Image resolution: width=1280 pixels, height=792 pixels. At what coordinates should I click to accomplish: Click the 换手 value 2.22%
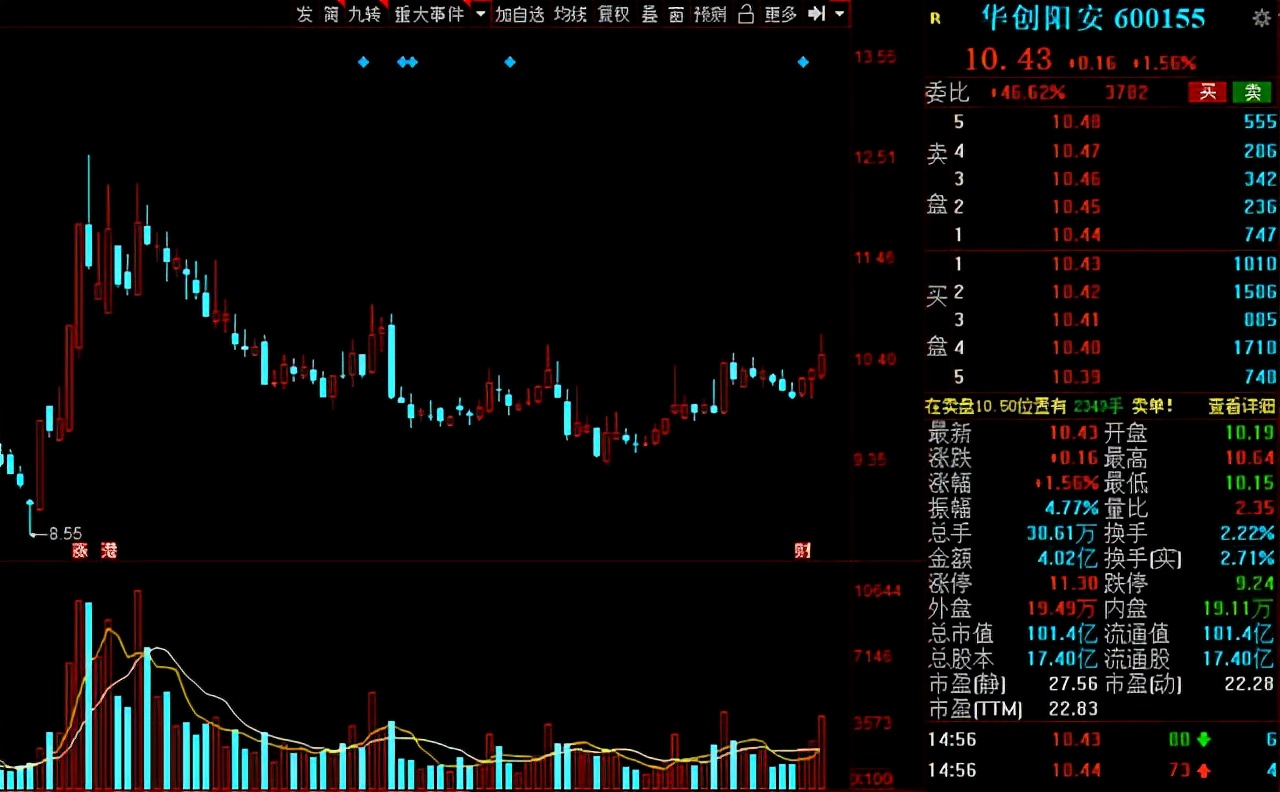pyautogui.click(x=1248, y=533)
